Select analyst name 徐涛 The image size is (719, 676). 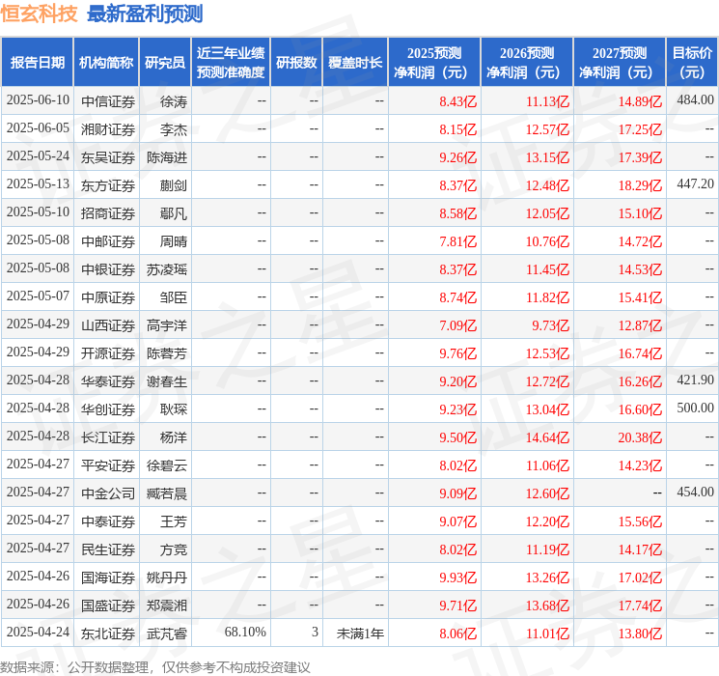point(173,101)
